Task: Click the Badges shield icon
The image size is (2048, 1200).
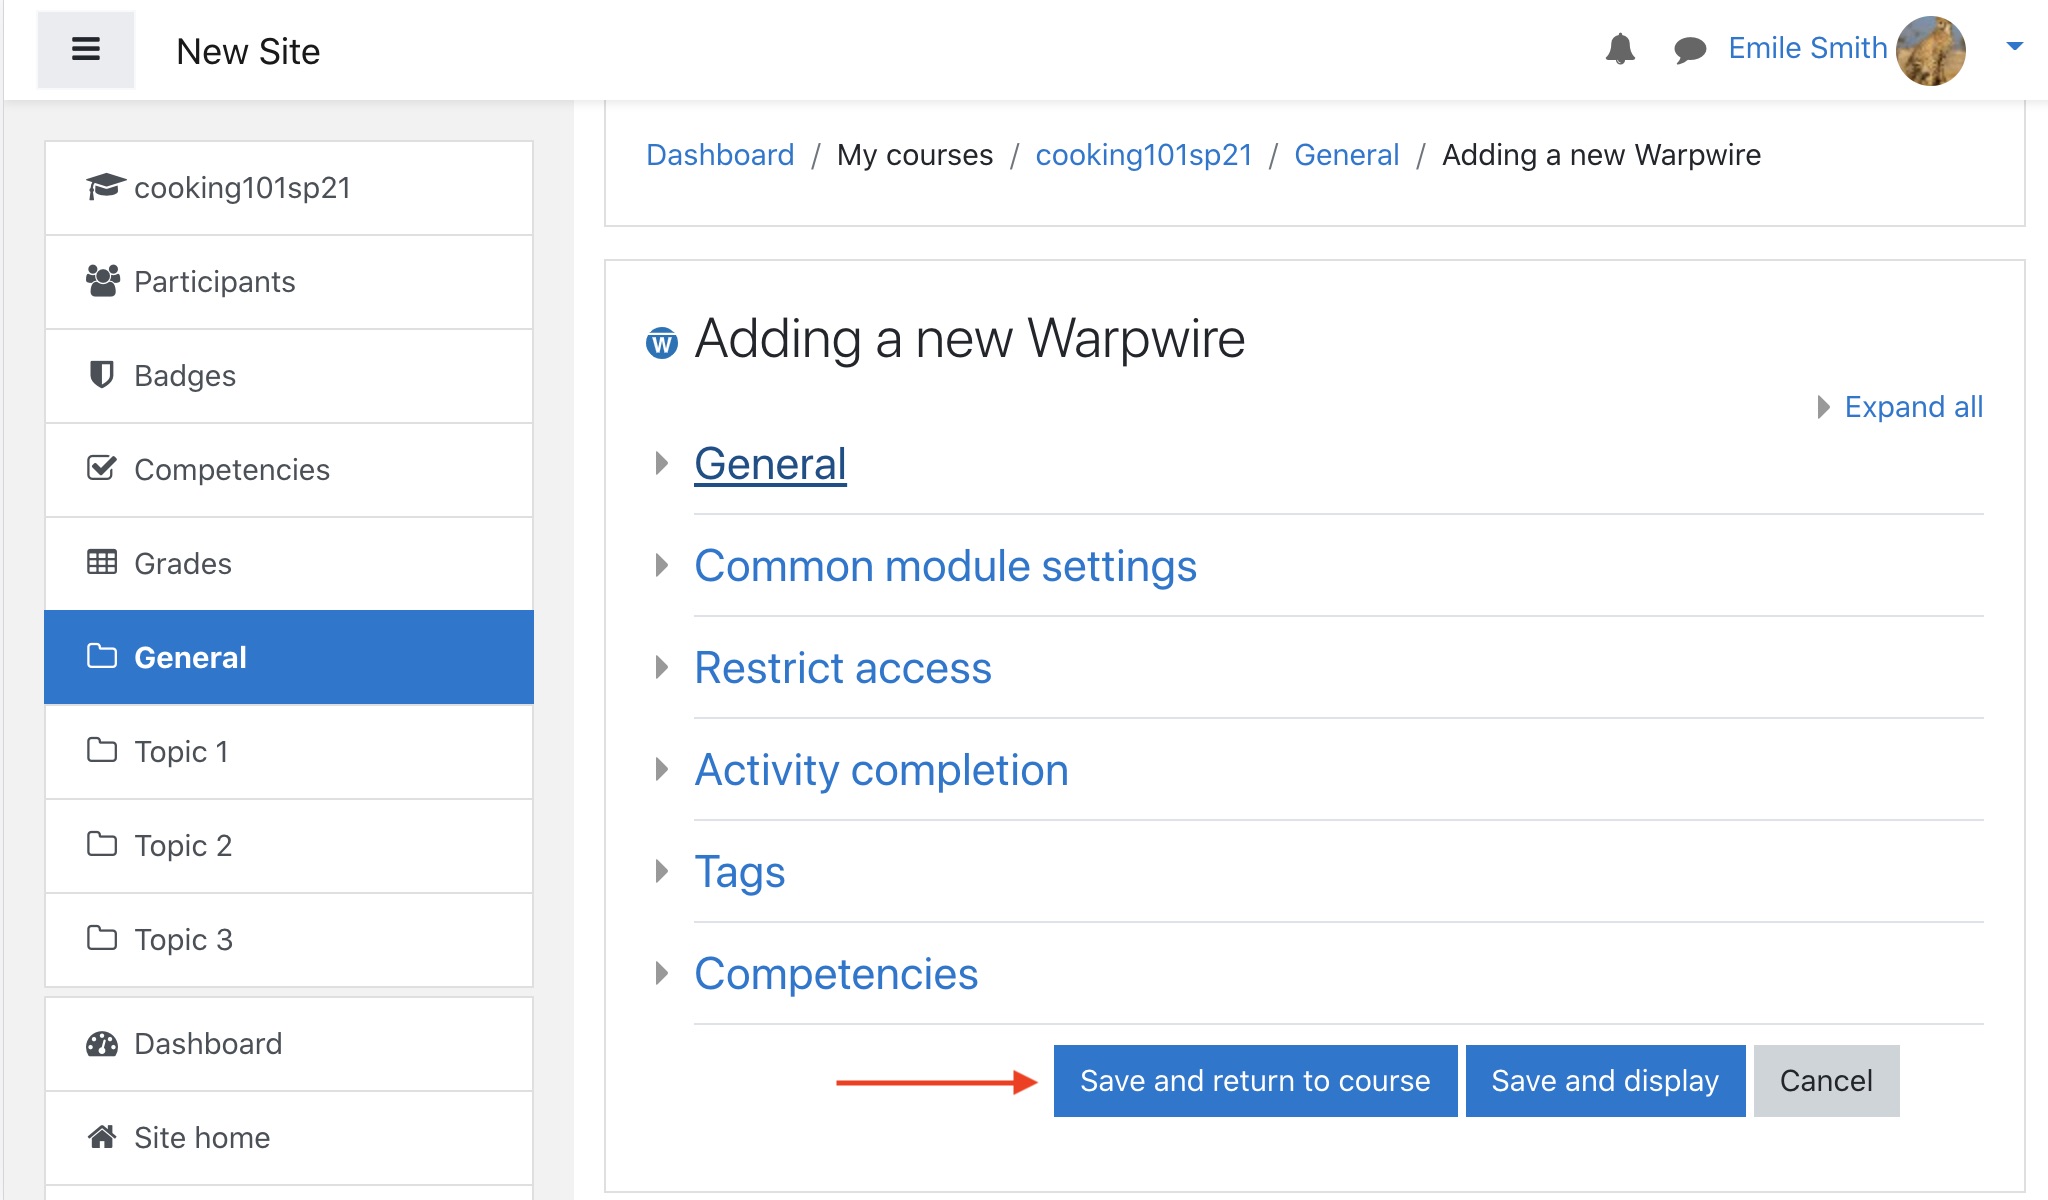Action: pos(102,375)
